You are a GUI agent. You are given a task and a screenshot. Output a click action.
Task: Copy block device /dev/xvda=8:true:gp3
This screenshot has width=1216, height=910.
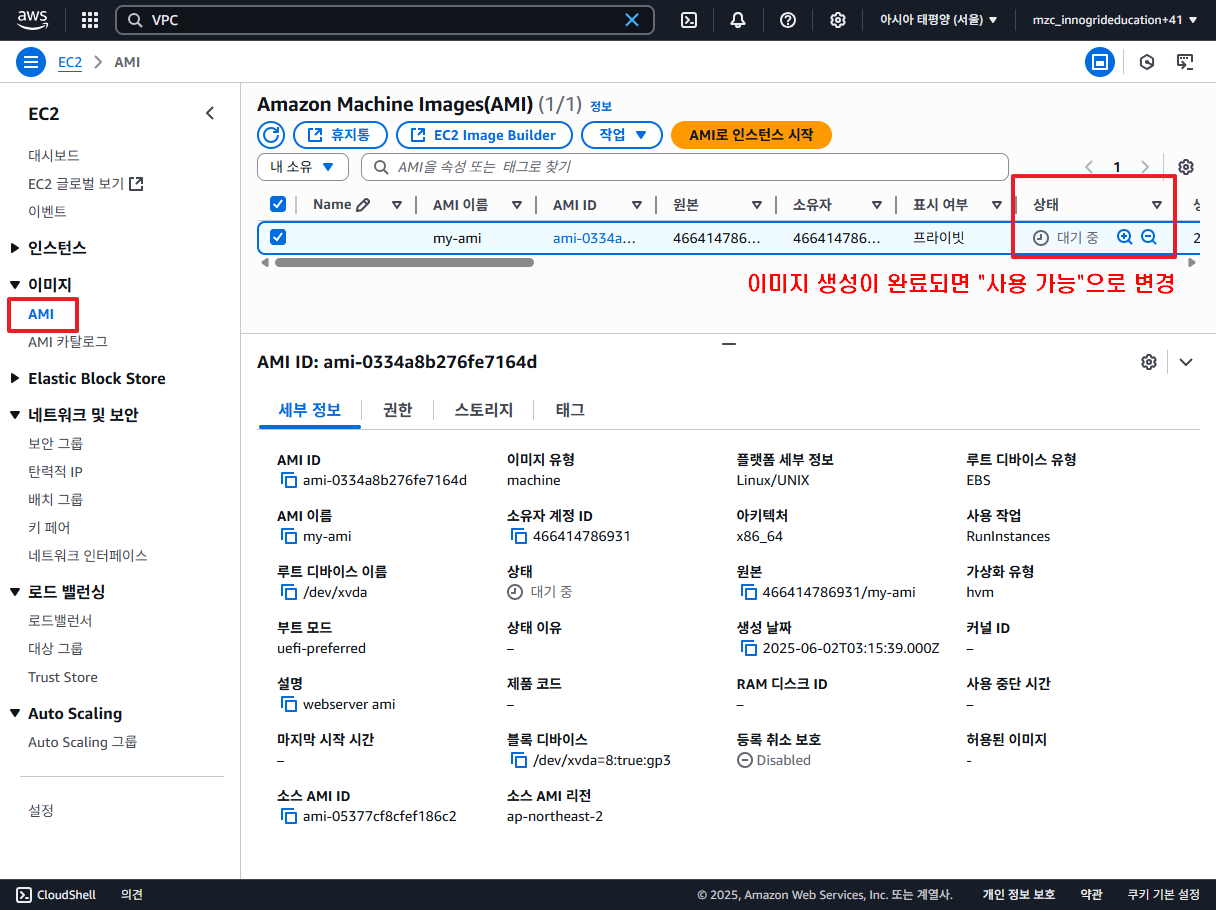[519, 760]
